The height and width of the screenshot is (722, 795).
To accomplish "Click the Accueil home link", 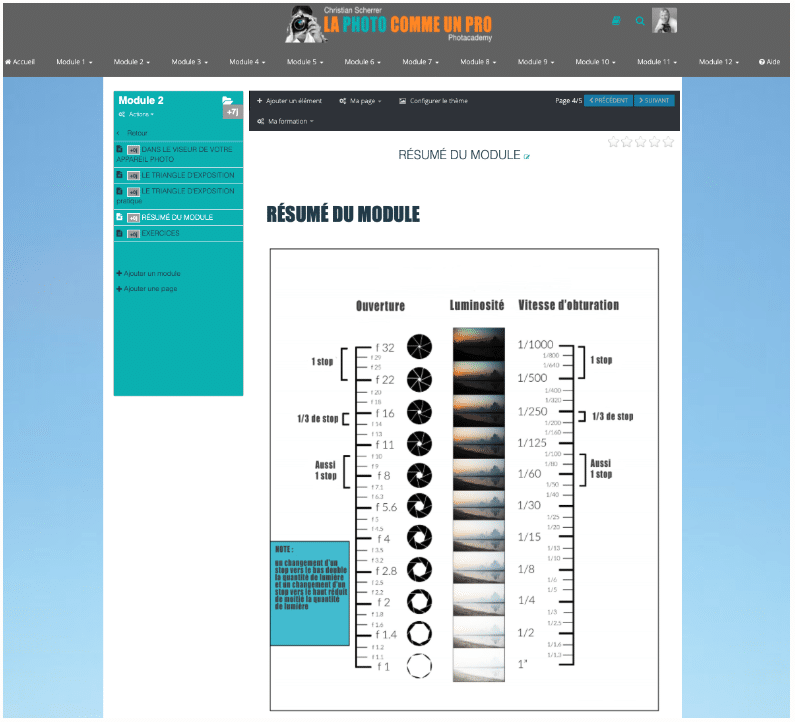I will click(x=20, y=62).
